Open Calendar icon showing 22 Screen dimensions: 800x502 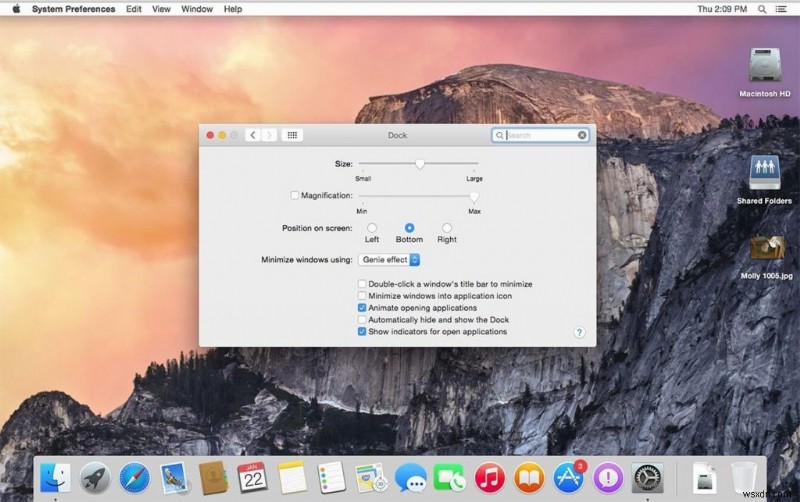tap(253, 478)
